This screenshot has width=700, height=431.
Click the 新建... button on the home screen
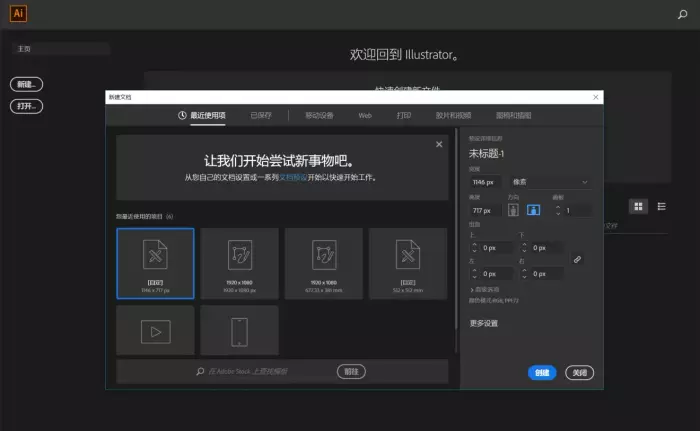pos(26,84)
